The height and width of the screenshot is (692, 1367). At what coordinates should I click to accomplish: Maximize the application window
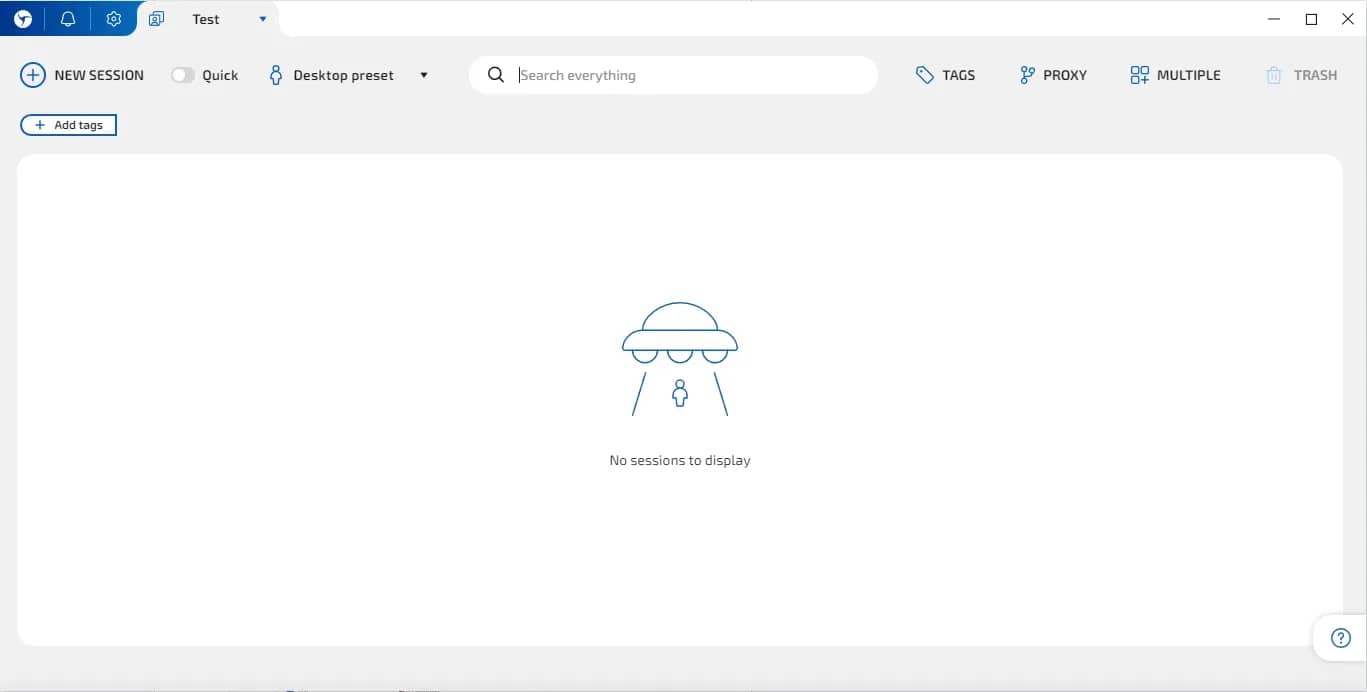pyautogui.click(x=1311, y=19)
